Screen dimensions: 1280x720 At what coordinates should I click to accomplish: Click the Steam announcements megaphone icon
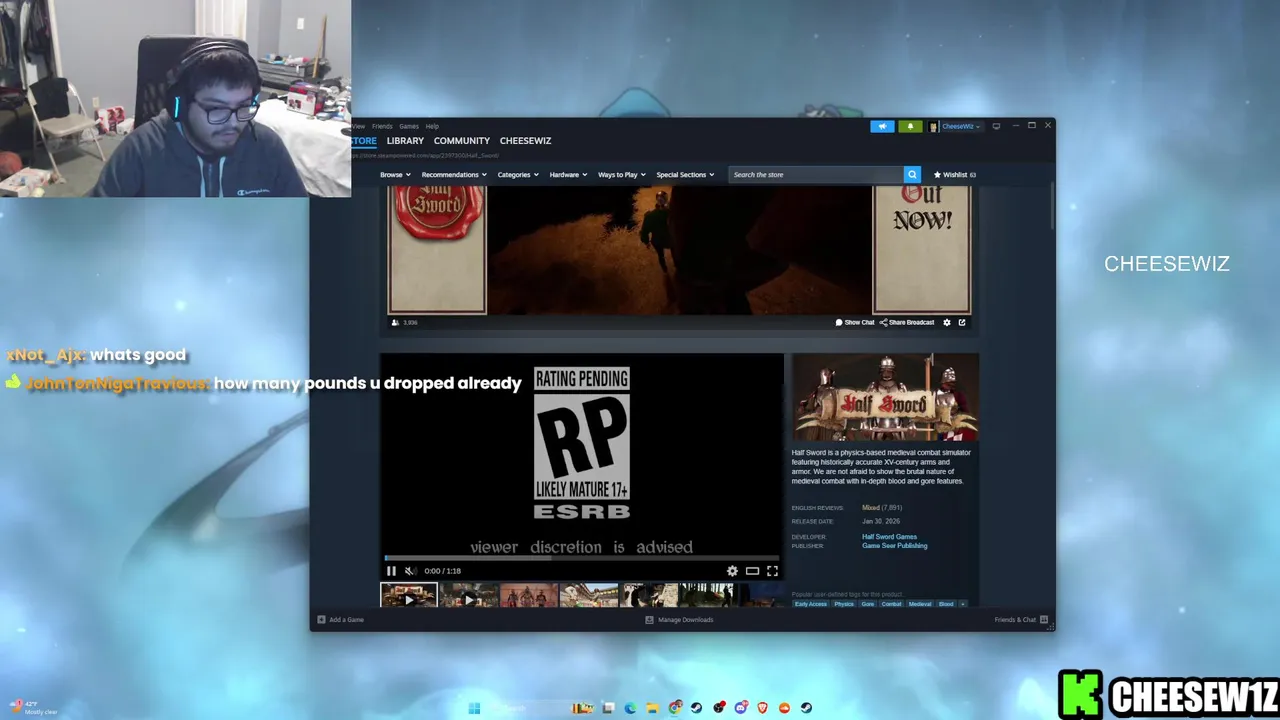pyautogui.click(x=882, y=126)
